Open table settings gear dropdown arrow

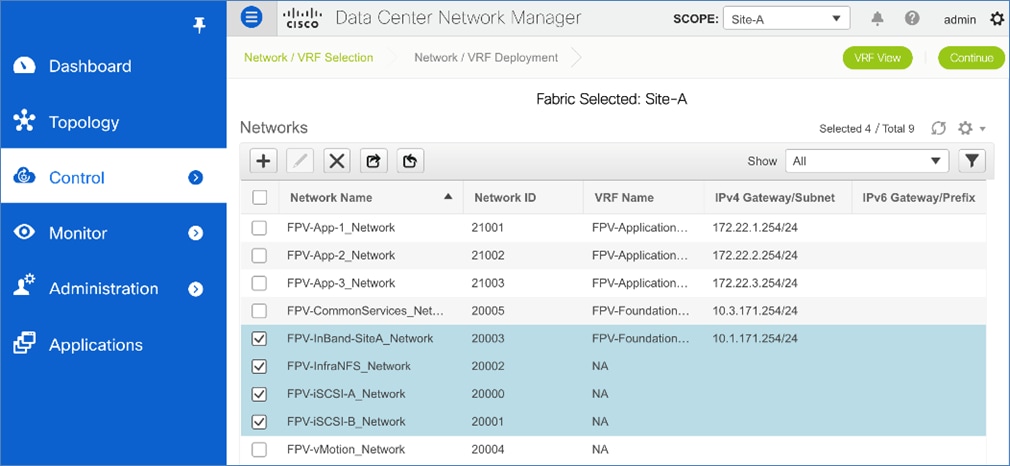[982, 129]
